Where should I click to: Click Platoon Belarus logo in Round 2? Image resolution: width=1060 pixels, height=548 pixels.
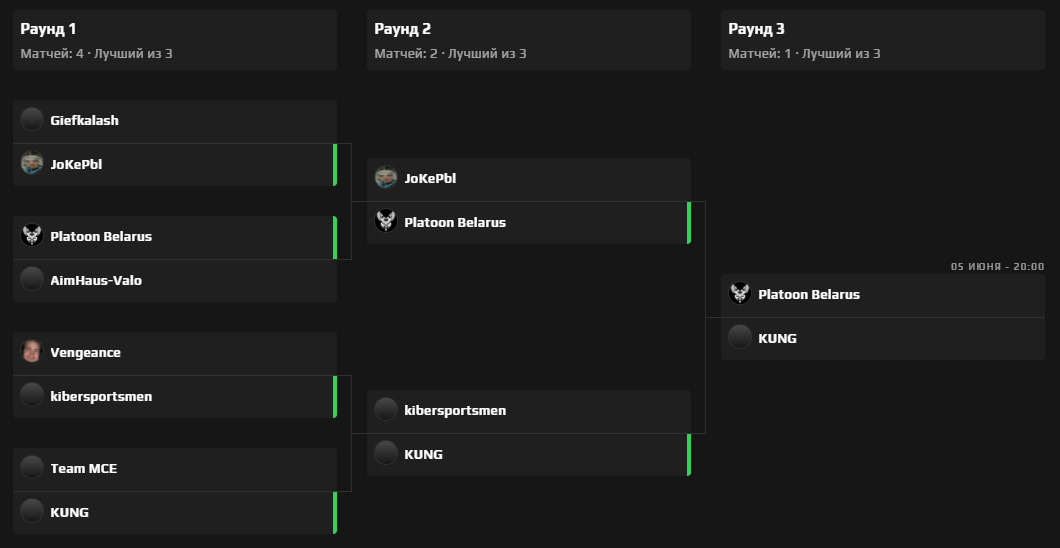386,222
